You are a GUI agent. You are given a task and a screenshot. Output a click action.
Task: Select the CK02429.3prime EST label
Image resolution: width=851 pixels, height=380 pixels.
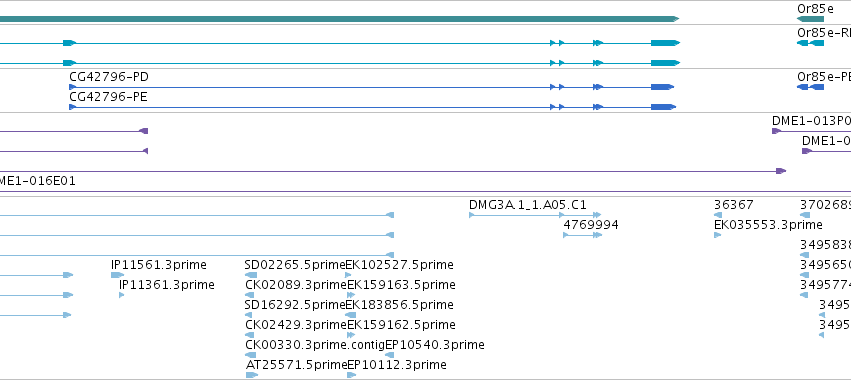click(x=296, y=325)
